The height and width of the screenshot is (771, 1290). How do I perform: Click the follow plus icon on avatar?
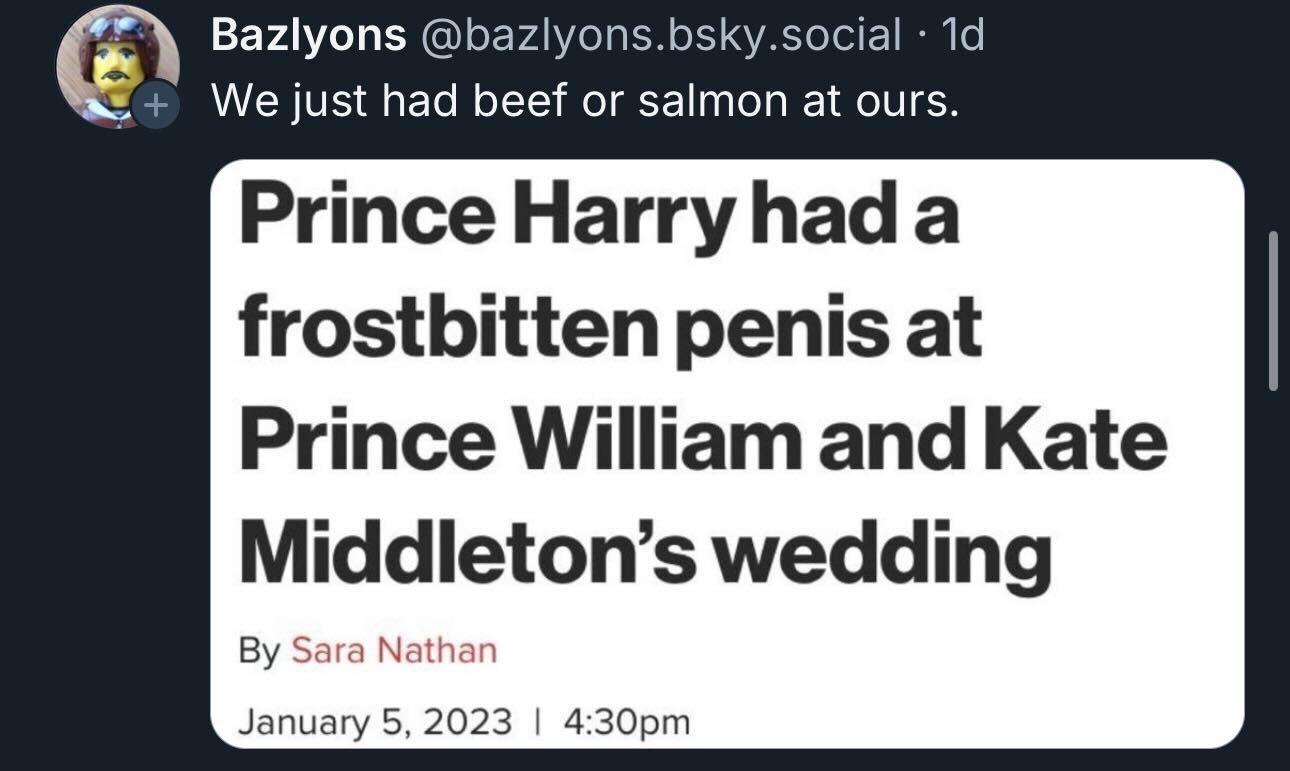[154, 105]
